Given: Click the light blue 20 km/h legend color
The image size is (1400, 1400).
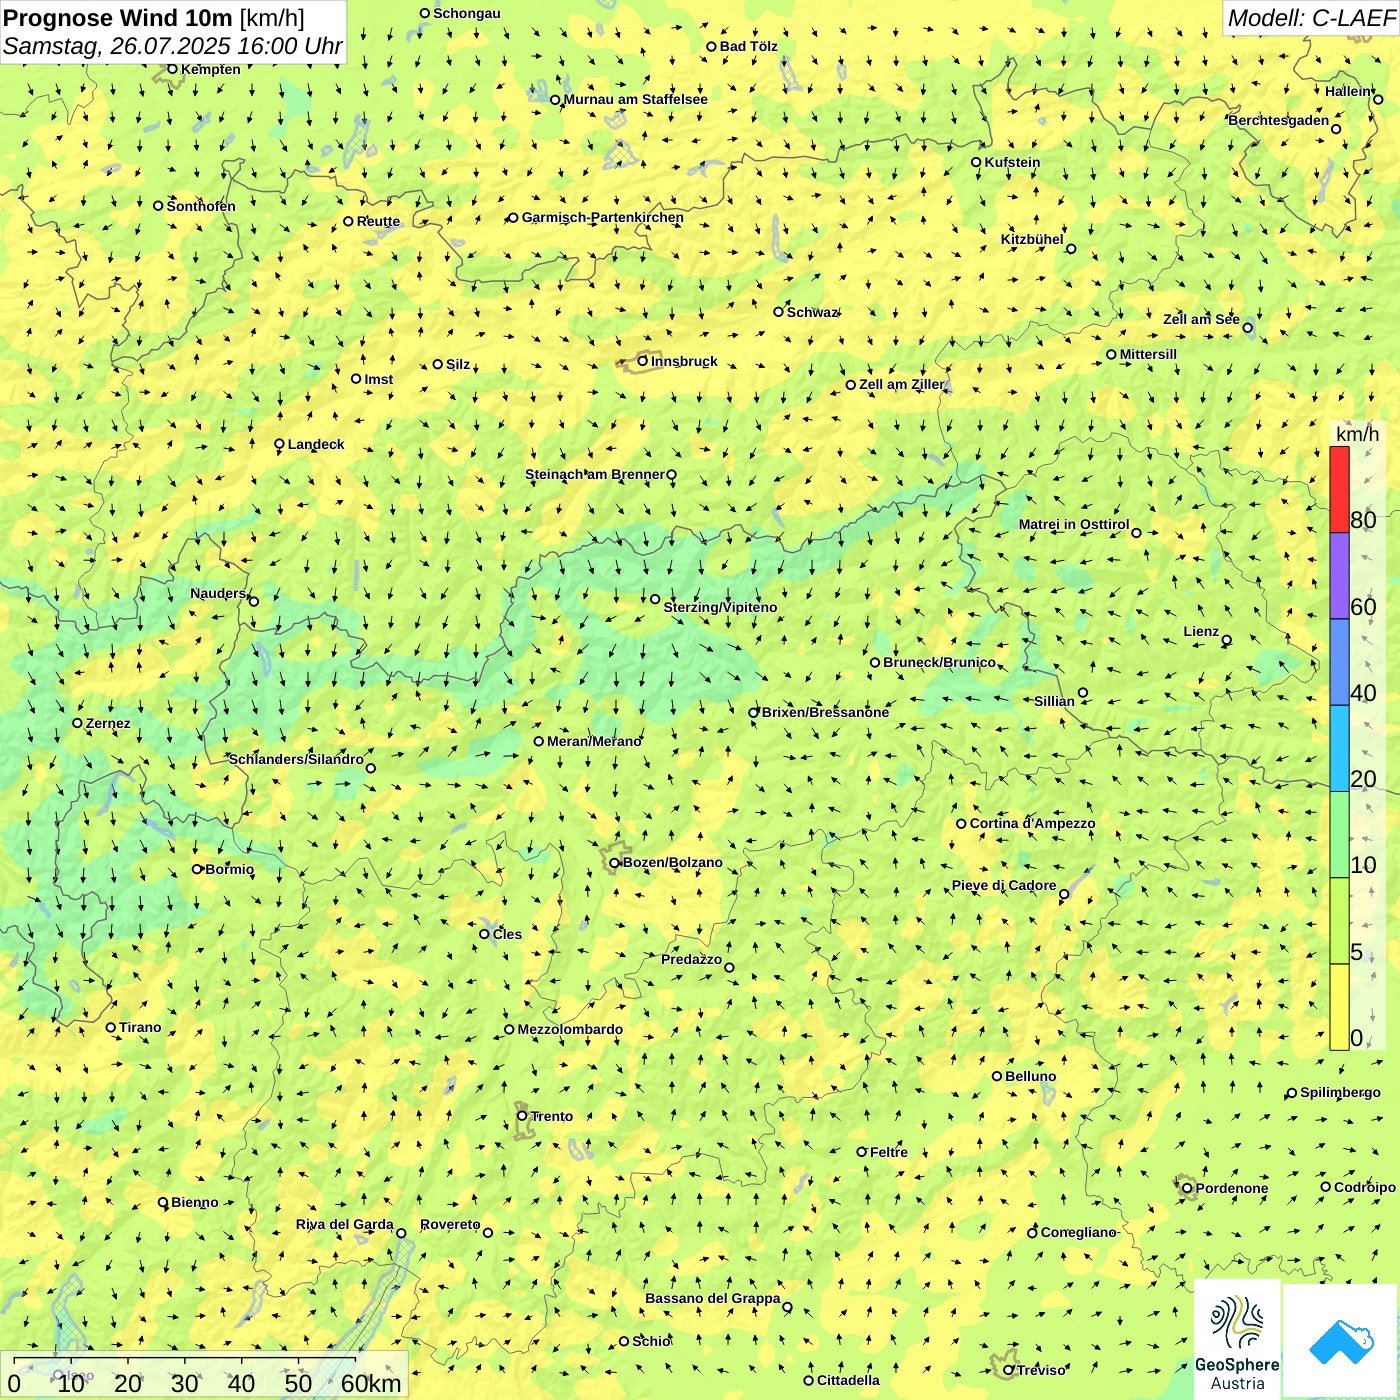Looking at the screenshot, I should 1339,748.
